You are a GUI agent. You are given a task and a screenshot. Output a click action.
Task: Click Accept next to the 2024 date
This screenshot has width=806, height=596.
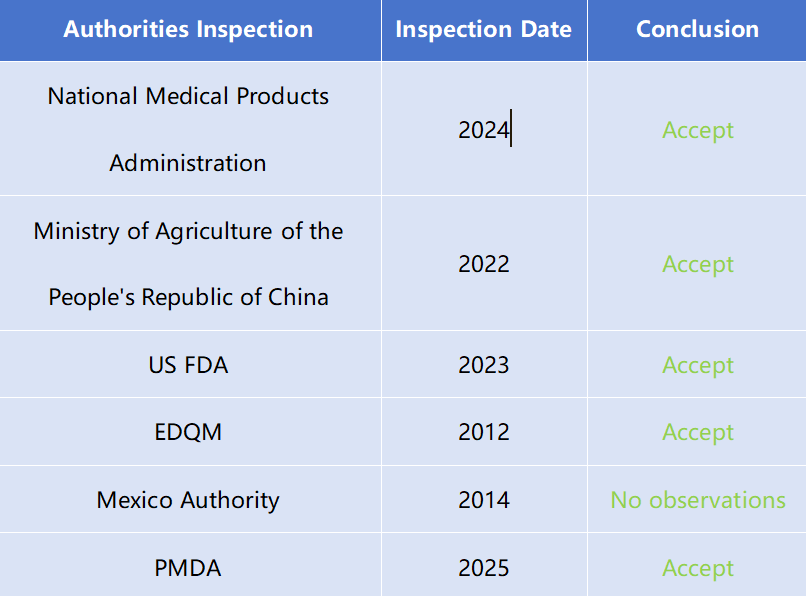[x=698, y=131]
